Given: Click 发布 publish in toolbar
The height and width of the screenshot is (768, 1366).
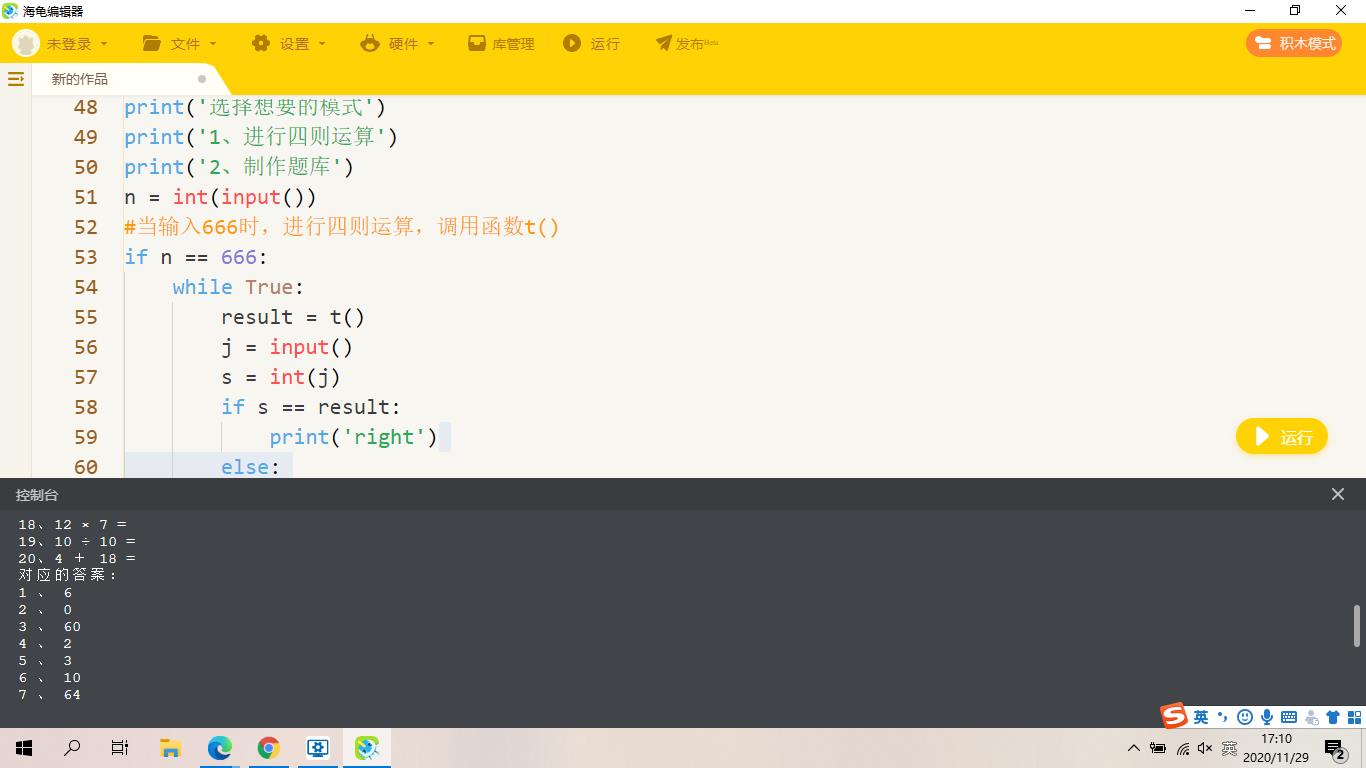Looking at the screenshot, I should [687, 44].
